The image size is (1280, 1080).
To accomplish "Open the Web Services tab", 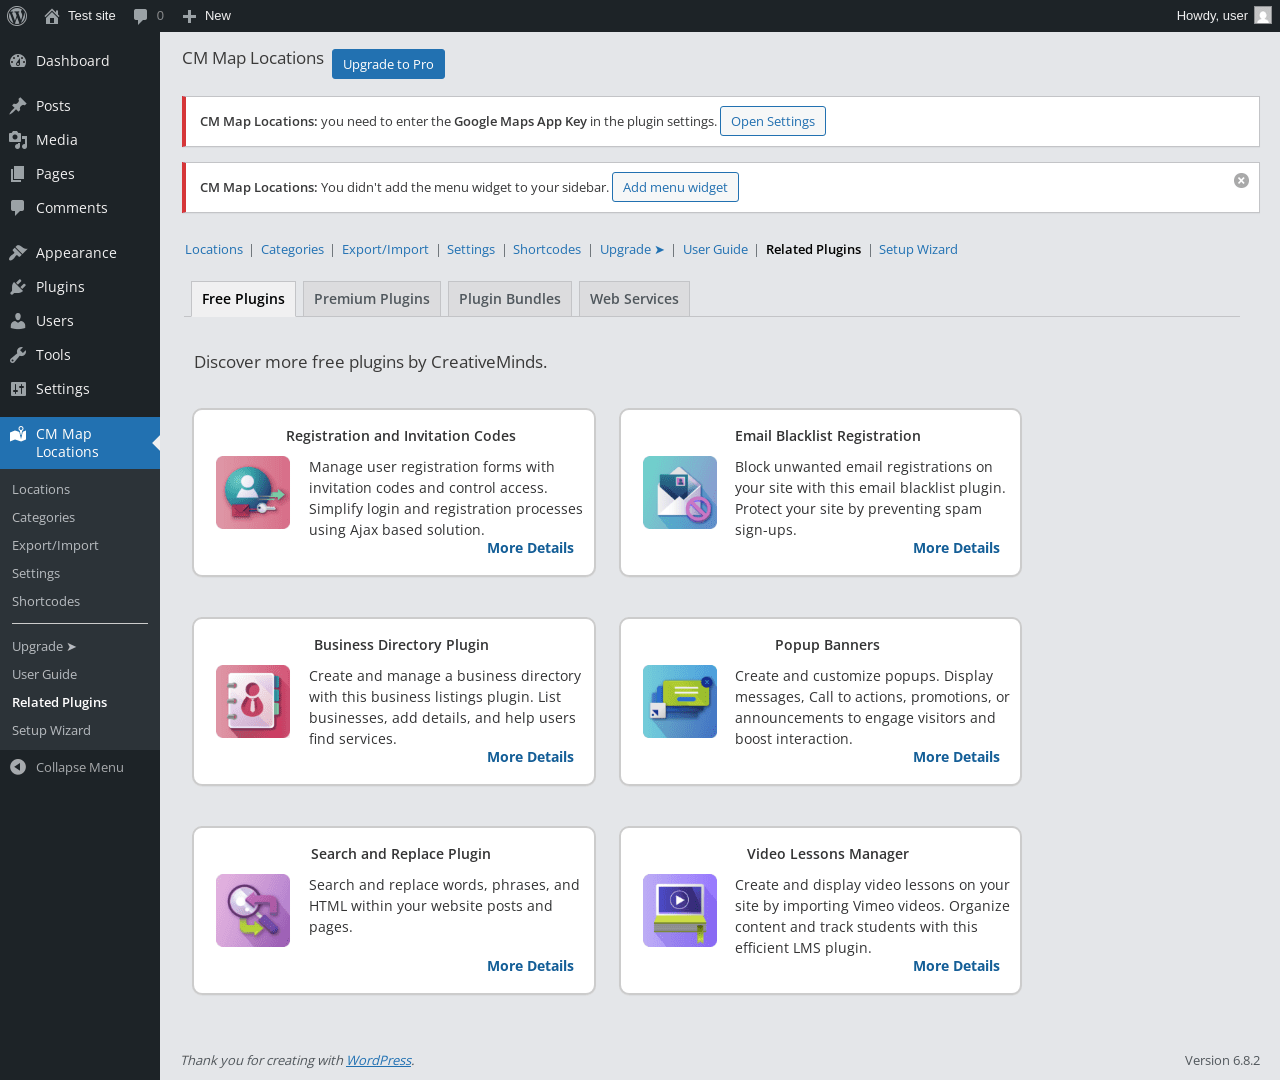I will coord(634,299).
